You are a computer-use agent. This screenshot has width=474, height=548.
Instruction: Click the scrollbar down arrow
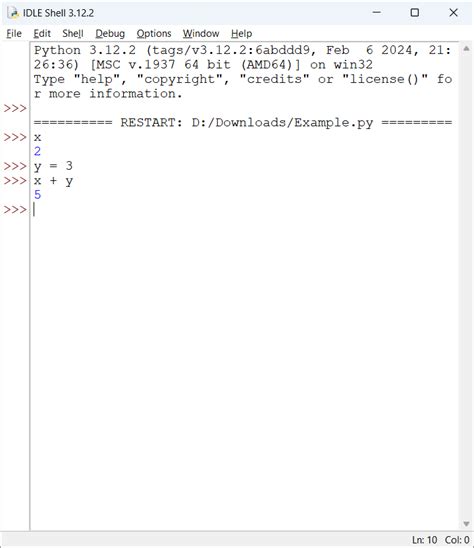[x=466, y=524]
